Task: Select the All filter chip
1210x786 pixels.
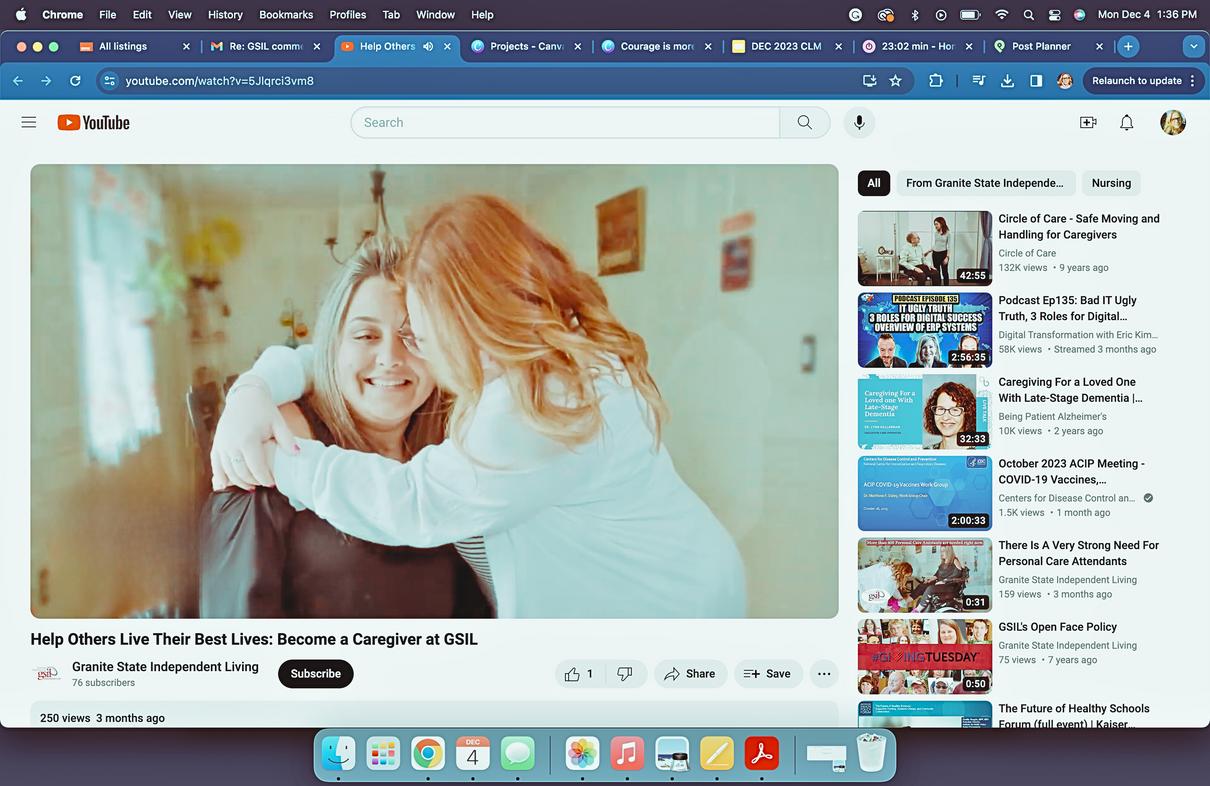Action: click(874, 183)
